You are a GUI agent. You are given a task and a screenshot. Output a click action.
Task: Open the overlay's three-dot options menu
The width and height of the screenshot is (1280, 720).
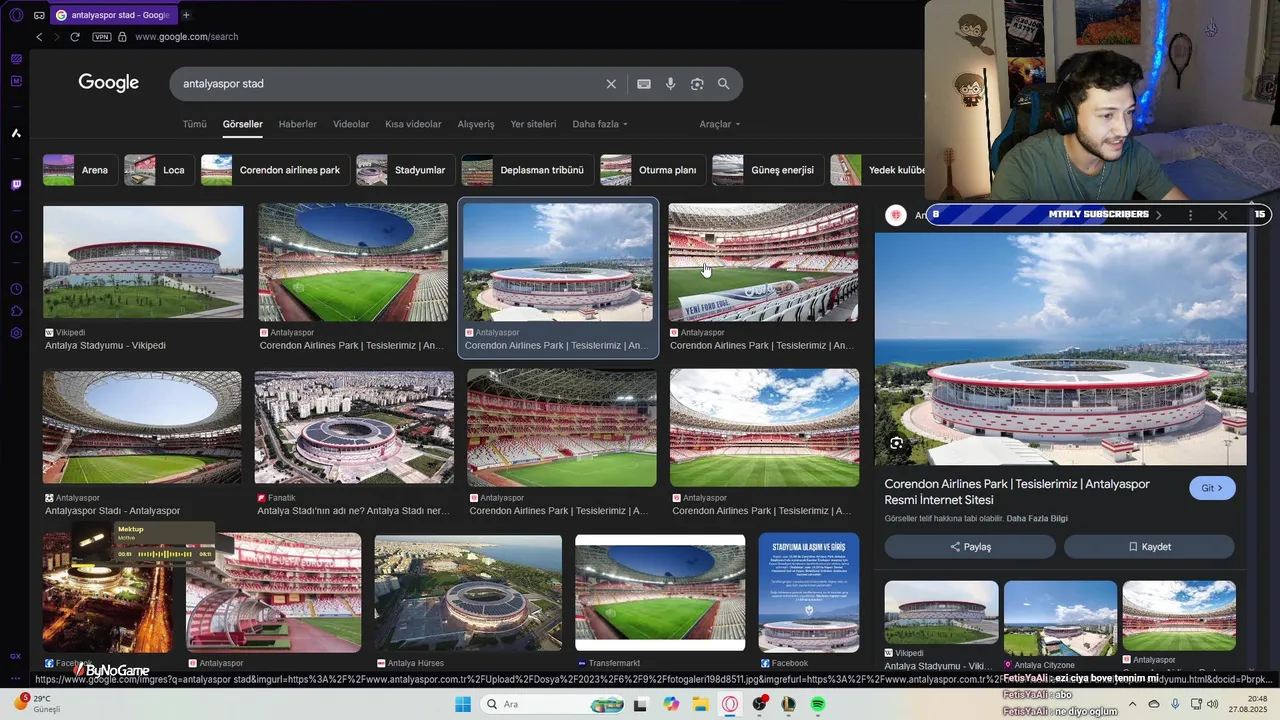1190,215
